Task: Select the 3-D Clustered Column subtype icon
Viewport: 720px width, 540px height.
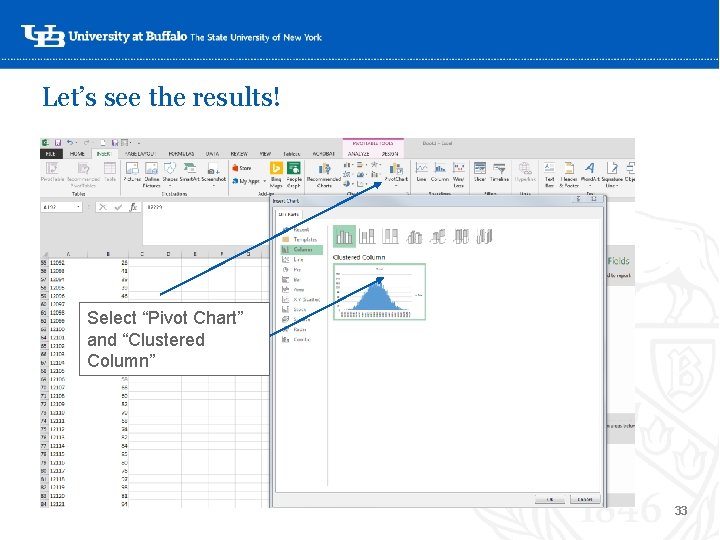Action: click(414, 236)
